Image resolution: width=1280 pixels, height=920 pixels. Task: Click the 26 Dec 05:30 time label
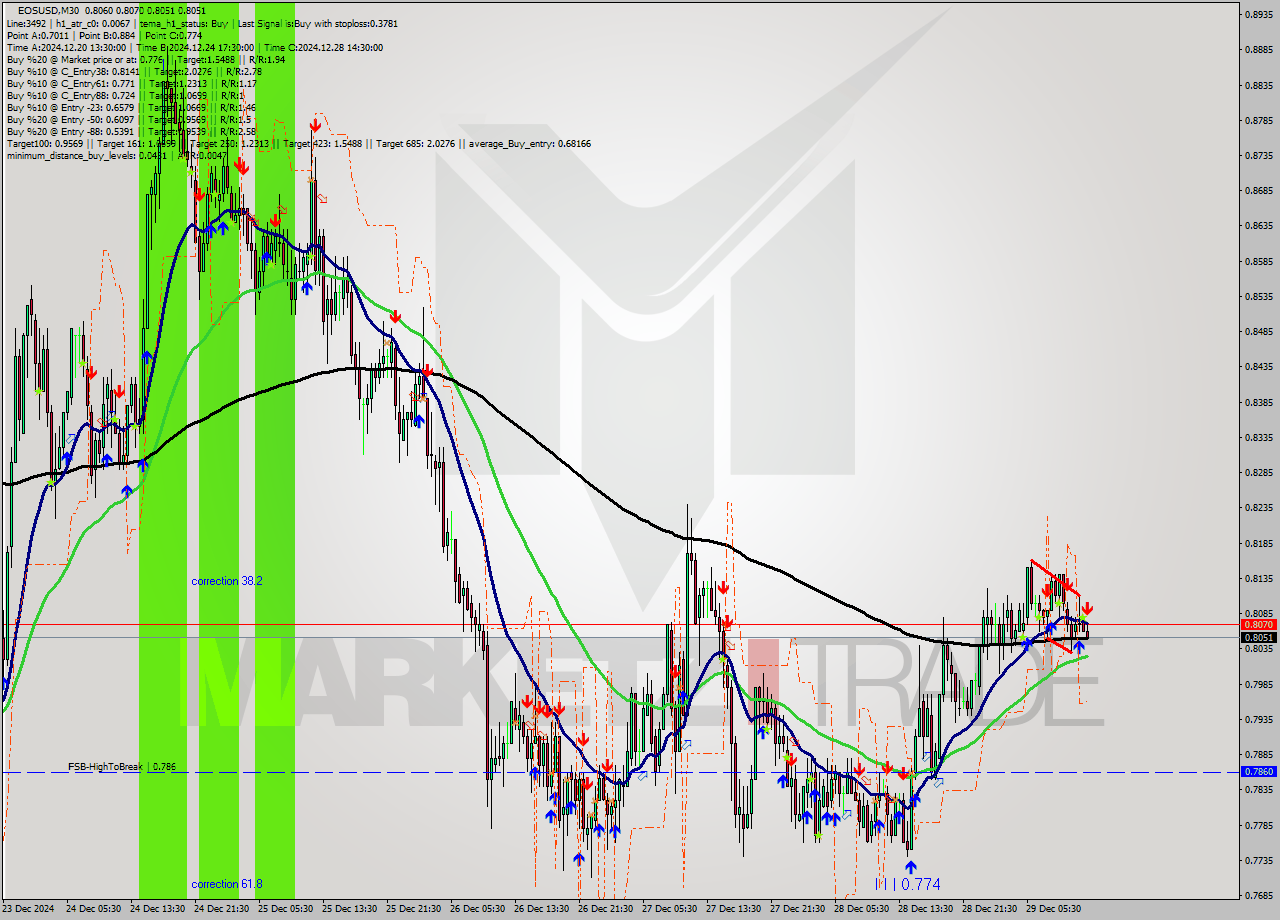pos(477,909)
